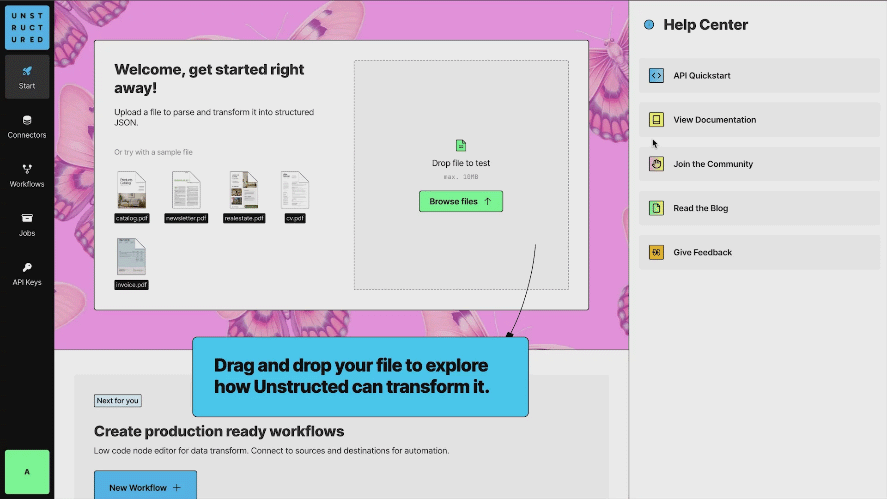Open the Jobs inbox icon

pos(27,218)
